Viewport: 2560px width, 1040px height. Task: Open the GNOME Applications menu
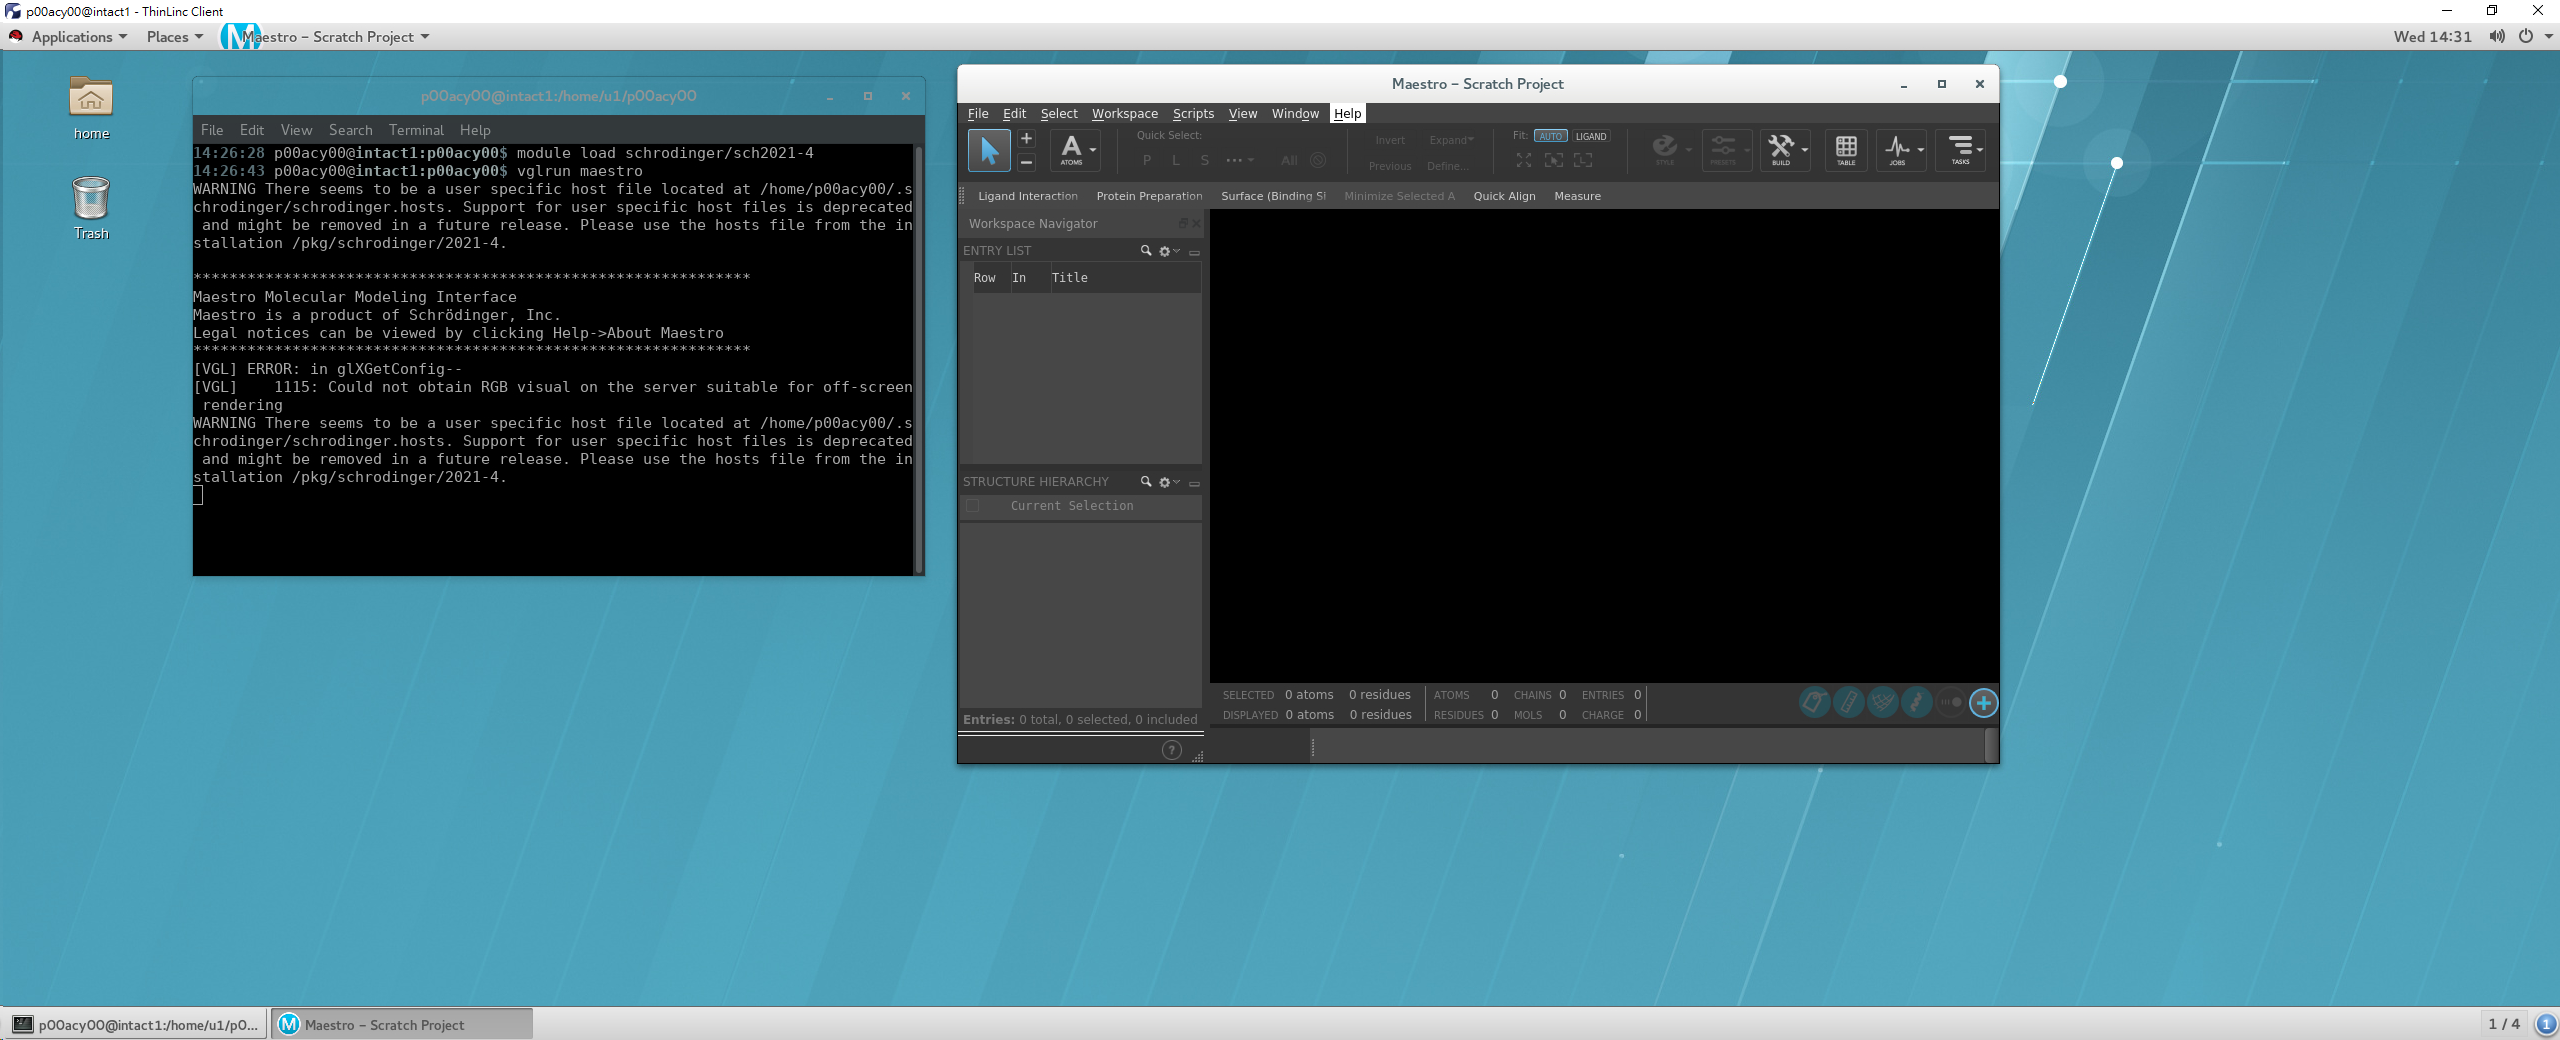coord(70,37)
